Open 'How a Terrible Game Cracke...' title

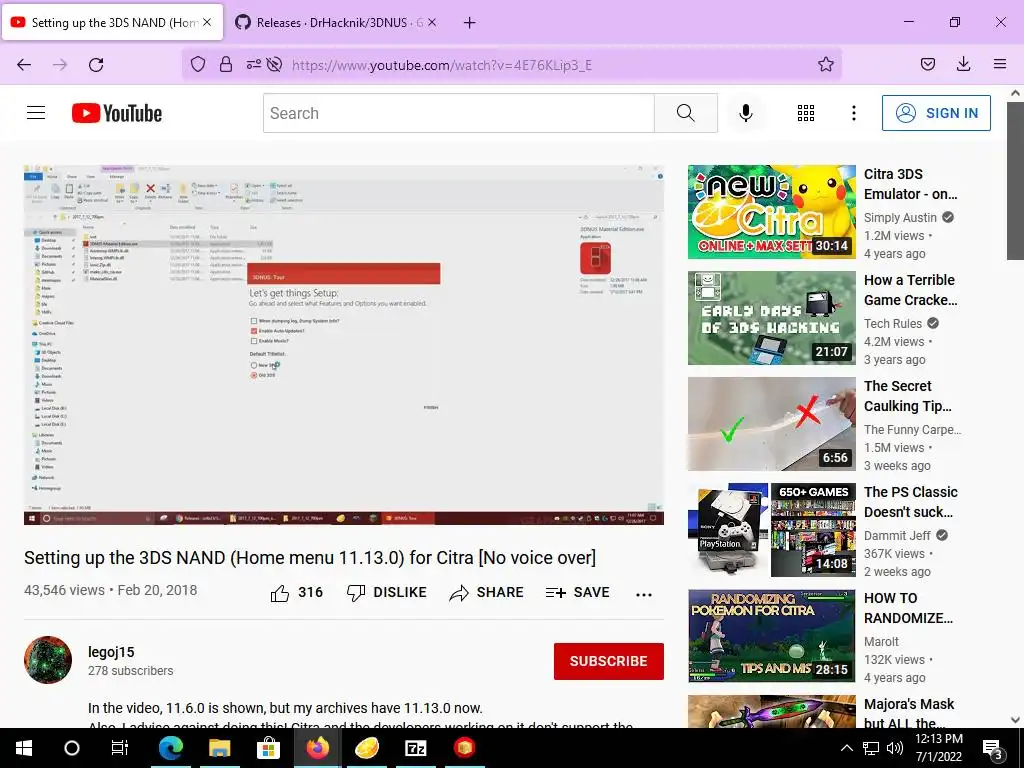click(x=910, y=290)
